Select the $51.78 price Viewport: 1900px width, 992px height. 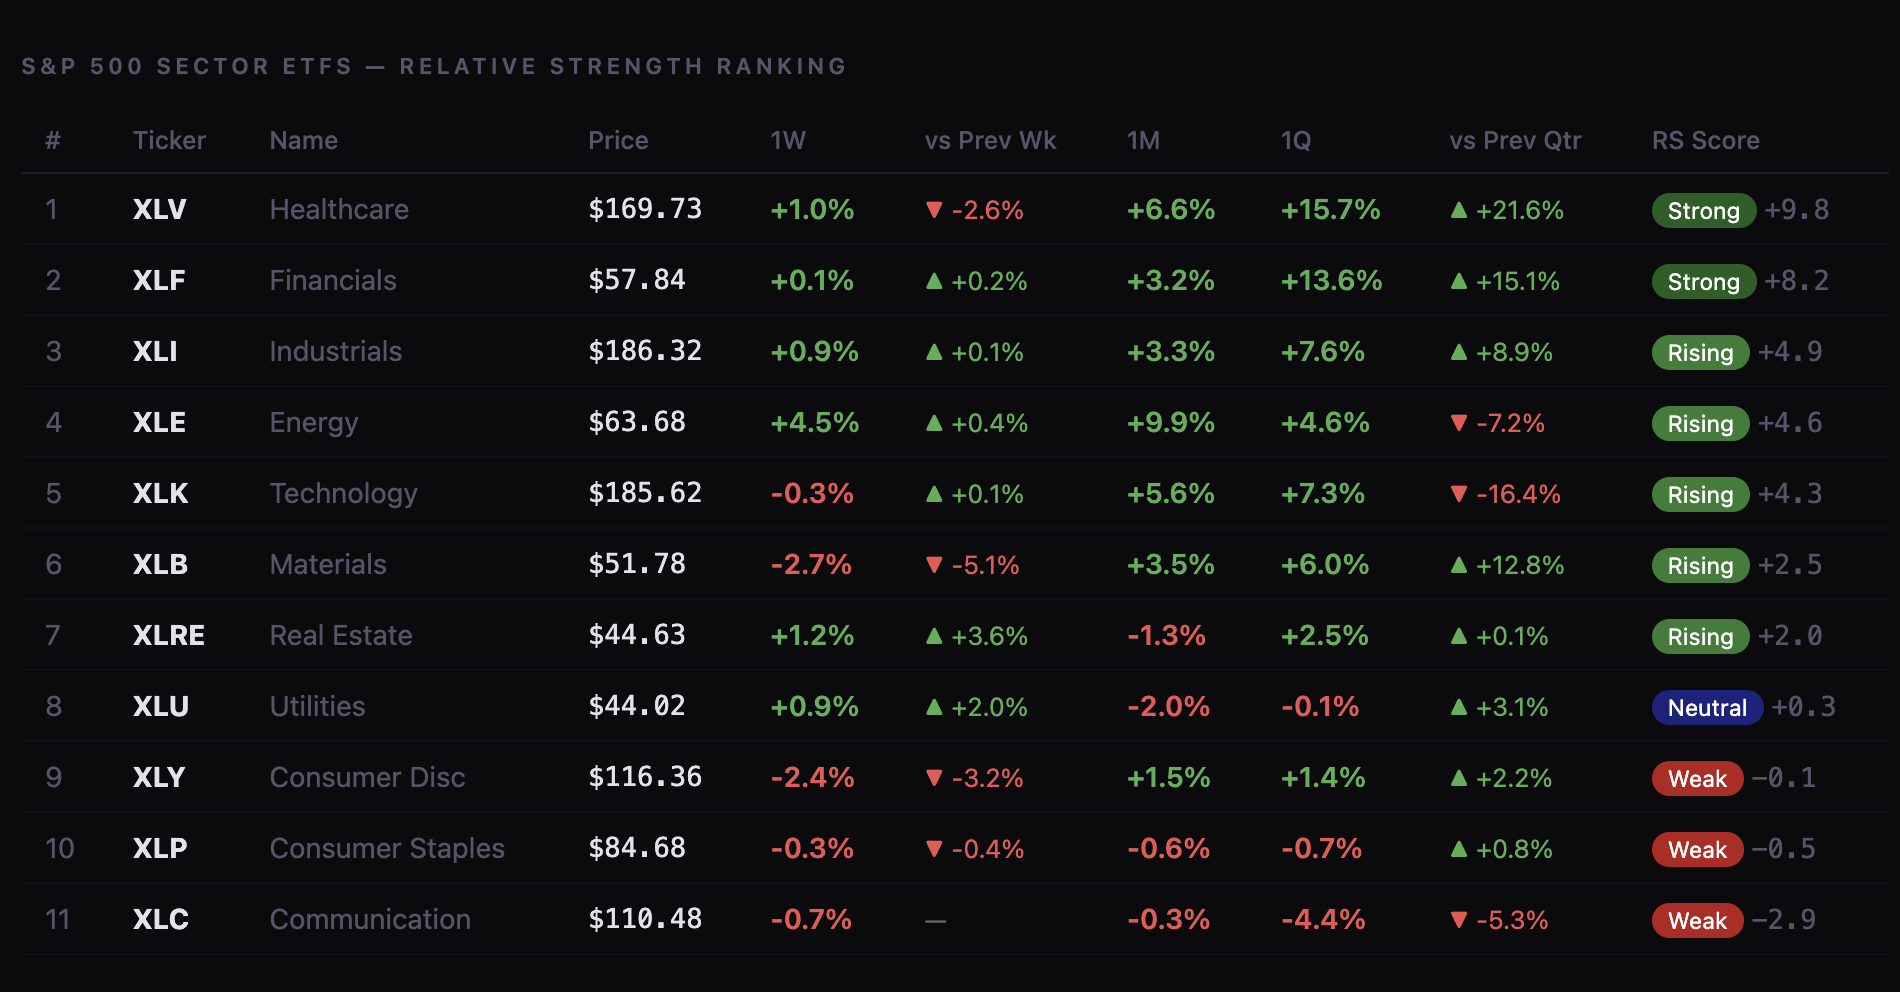pyautogui.click(x=637, y=564)
